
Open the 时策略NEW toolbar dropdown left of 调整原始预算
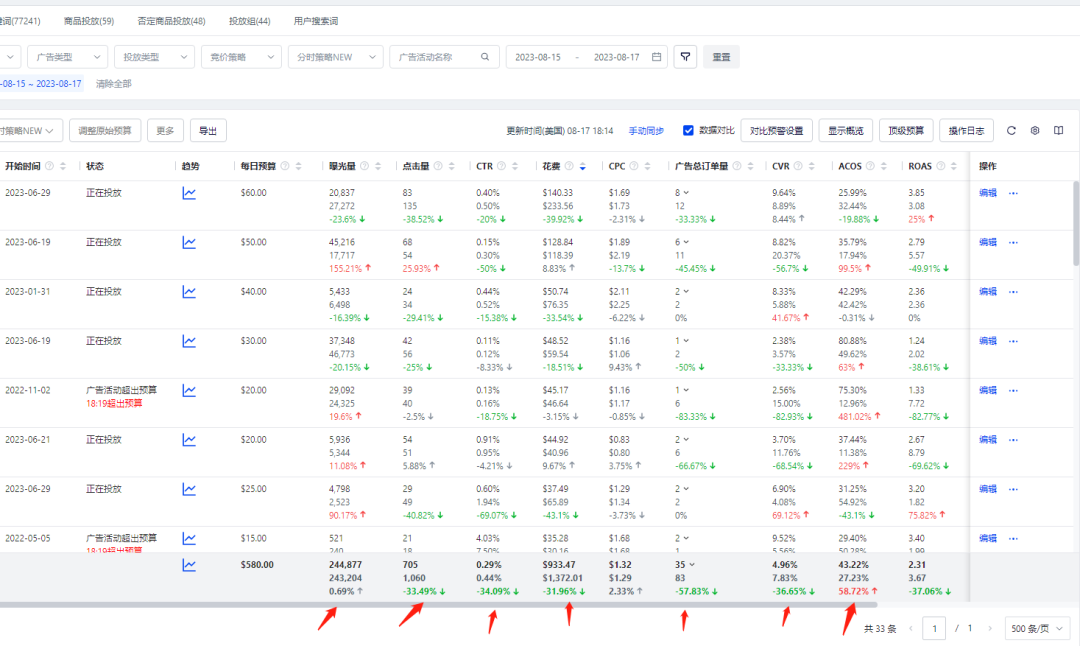[x=31, y=130]
